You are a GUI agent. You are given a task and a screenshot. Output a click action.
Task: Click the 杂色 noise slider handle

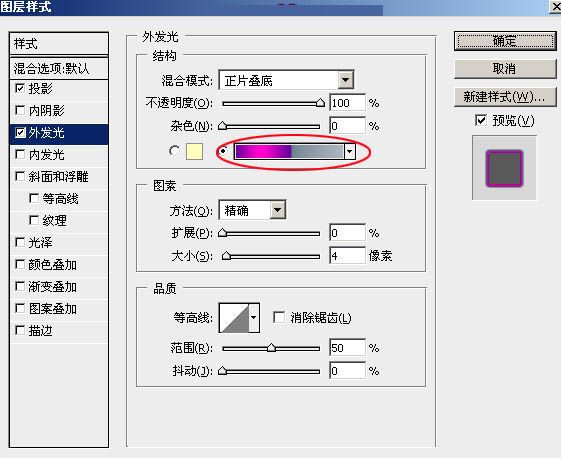(x=223, y=126)
